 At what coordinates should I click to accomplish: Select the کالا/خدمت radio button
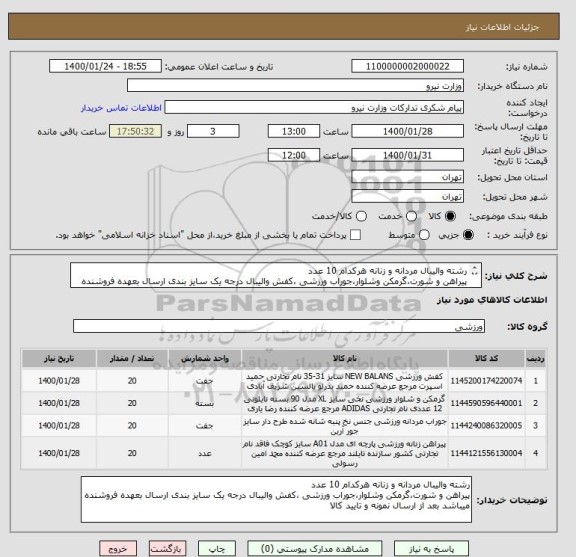361,216
